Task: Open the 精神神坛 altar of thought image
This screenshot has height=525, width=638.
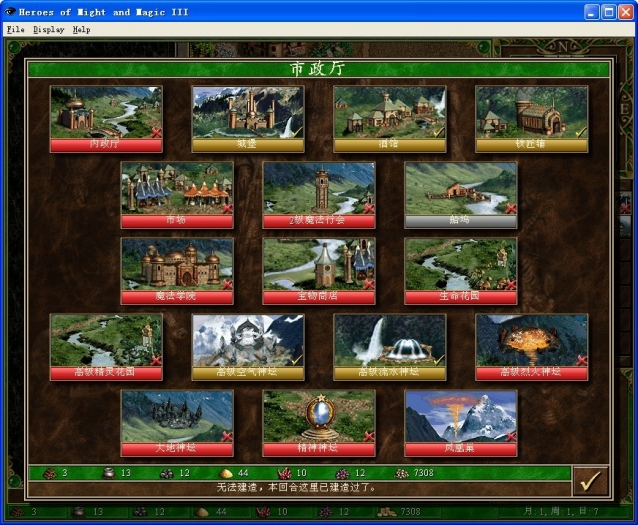Action: 319,417
